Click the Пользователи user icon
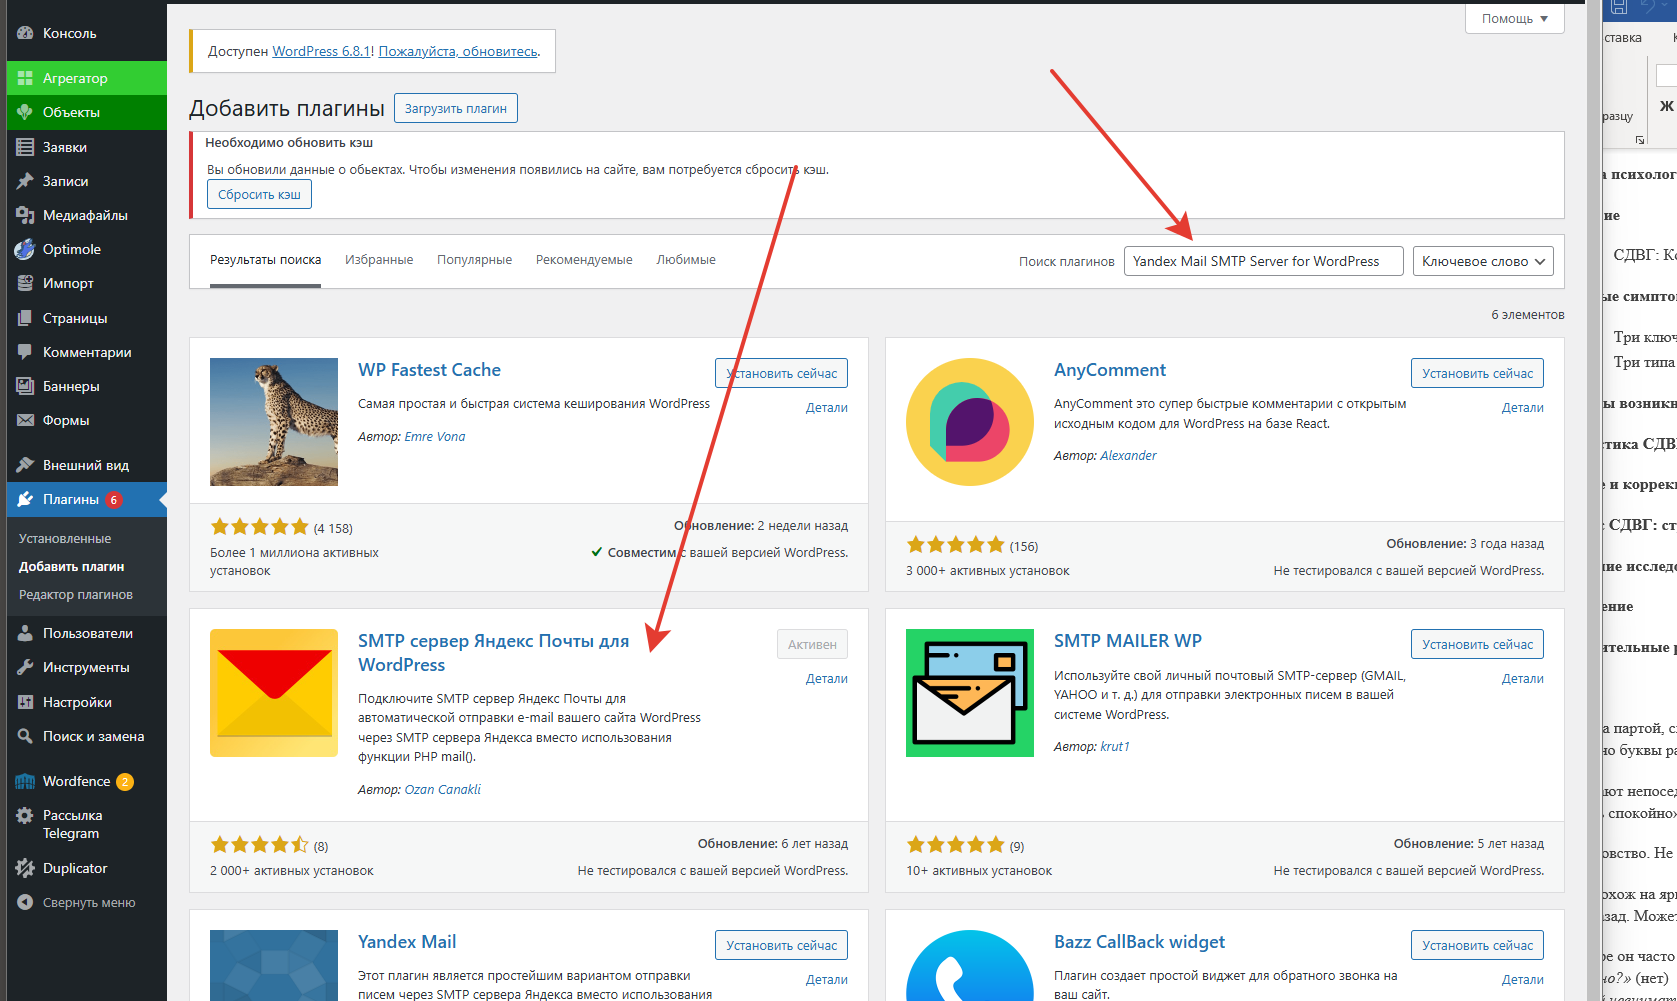Viewport: 1677px width, 1001px height. [25, 633]
